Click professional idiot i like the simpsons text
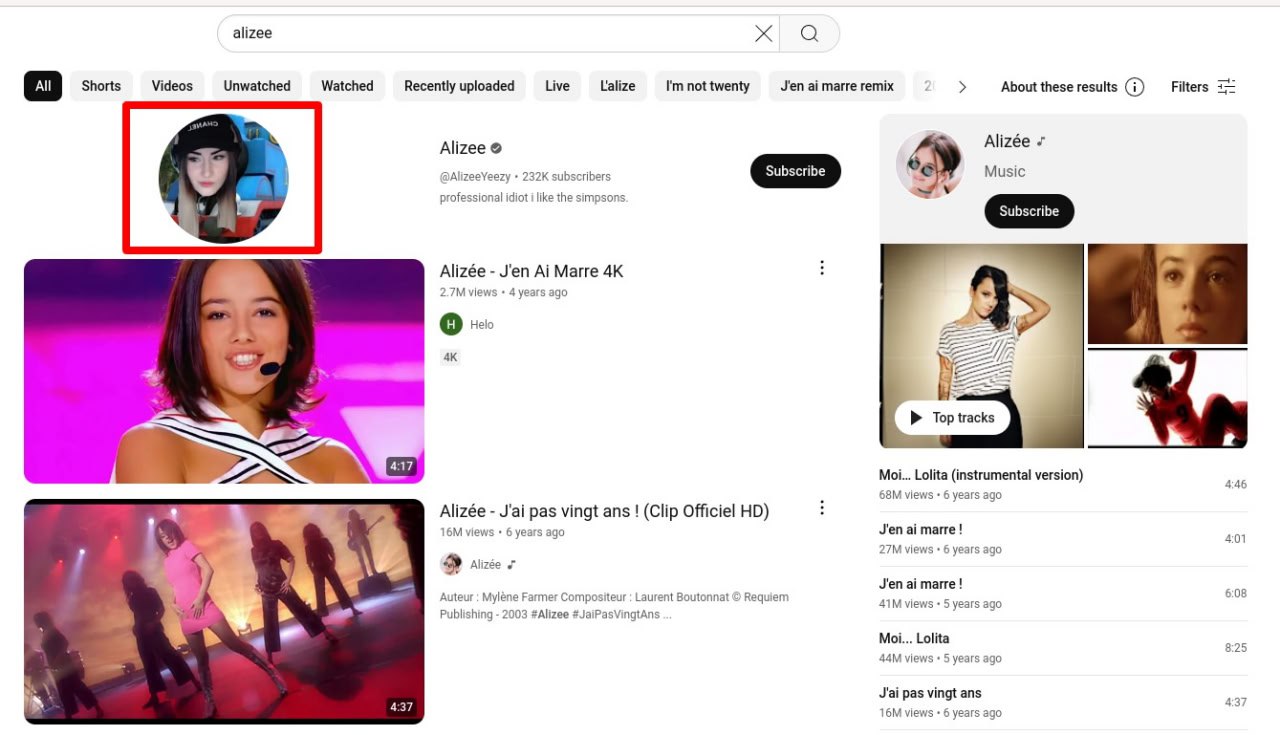1280x735 pixels. coord(534,198)
